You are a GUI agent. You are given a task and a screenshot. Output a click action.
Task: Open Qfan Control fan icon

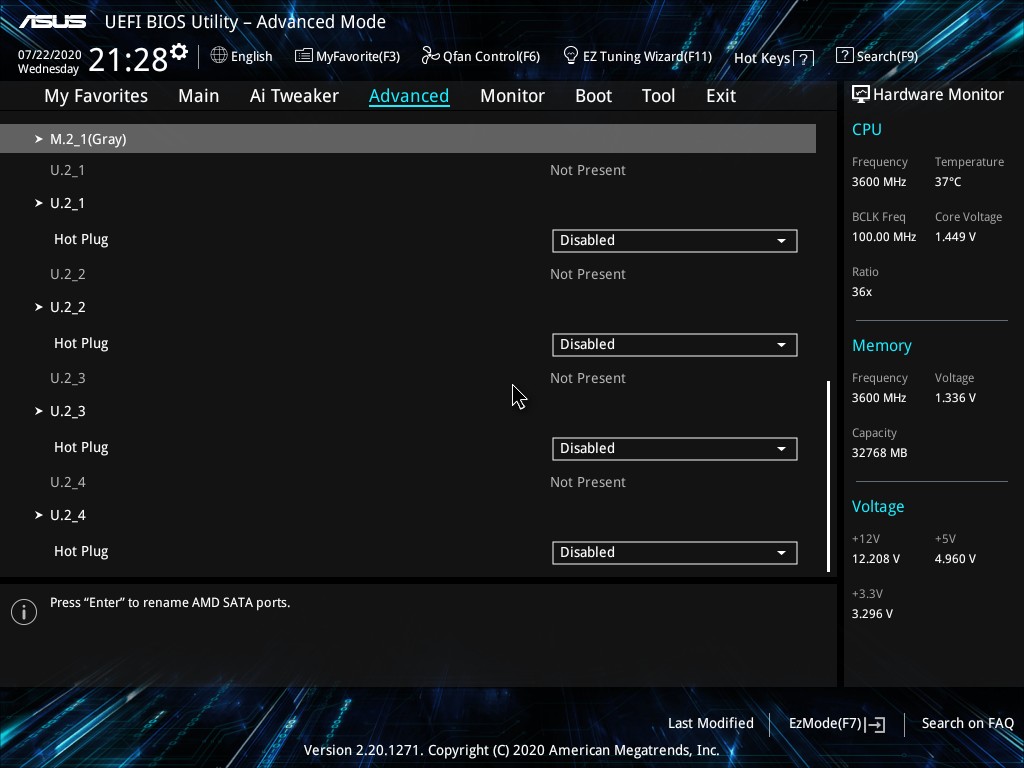[x=430, y=56]
